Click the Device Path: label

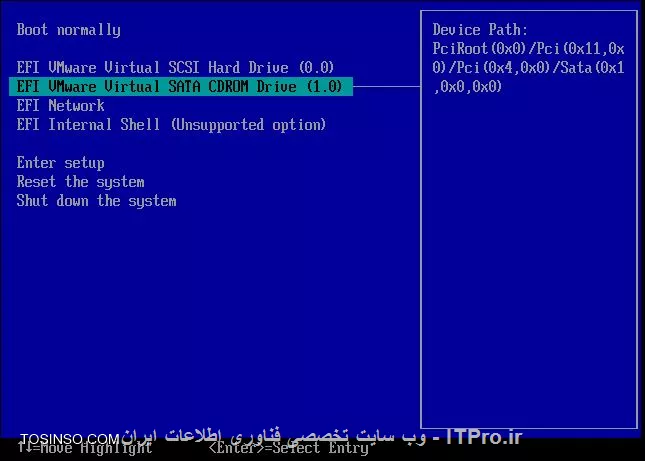(x=480, y=30)
